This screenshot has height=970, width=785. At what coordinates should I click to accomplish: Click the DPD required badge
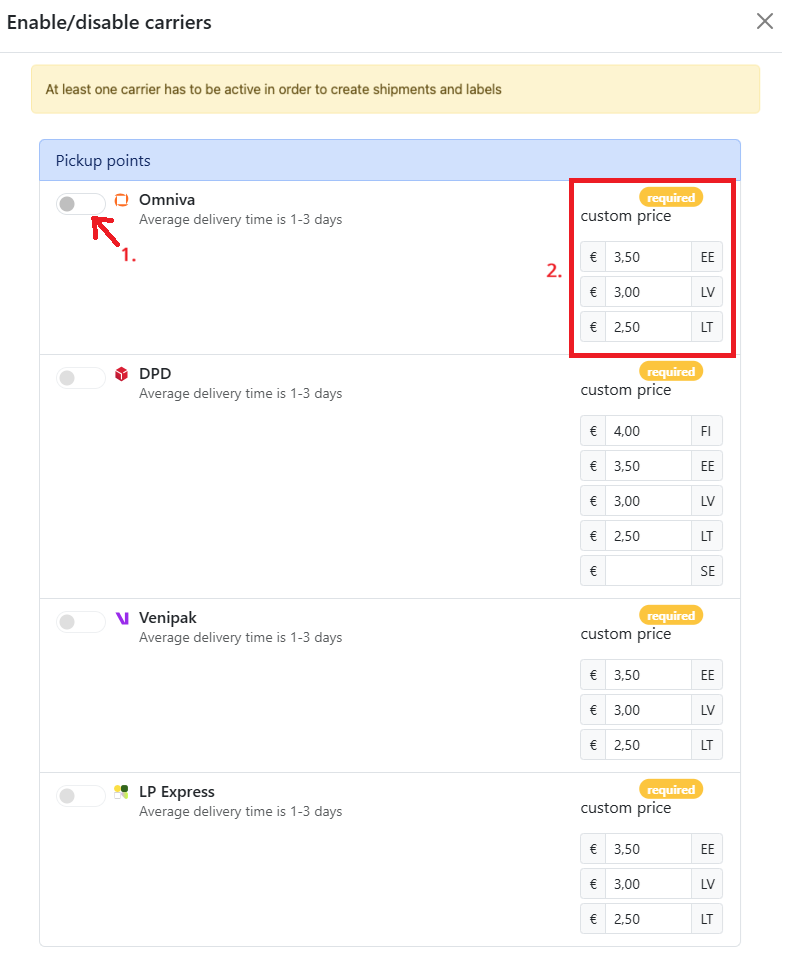tap(671, 372)
